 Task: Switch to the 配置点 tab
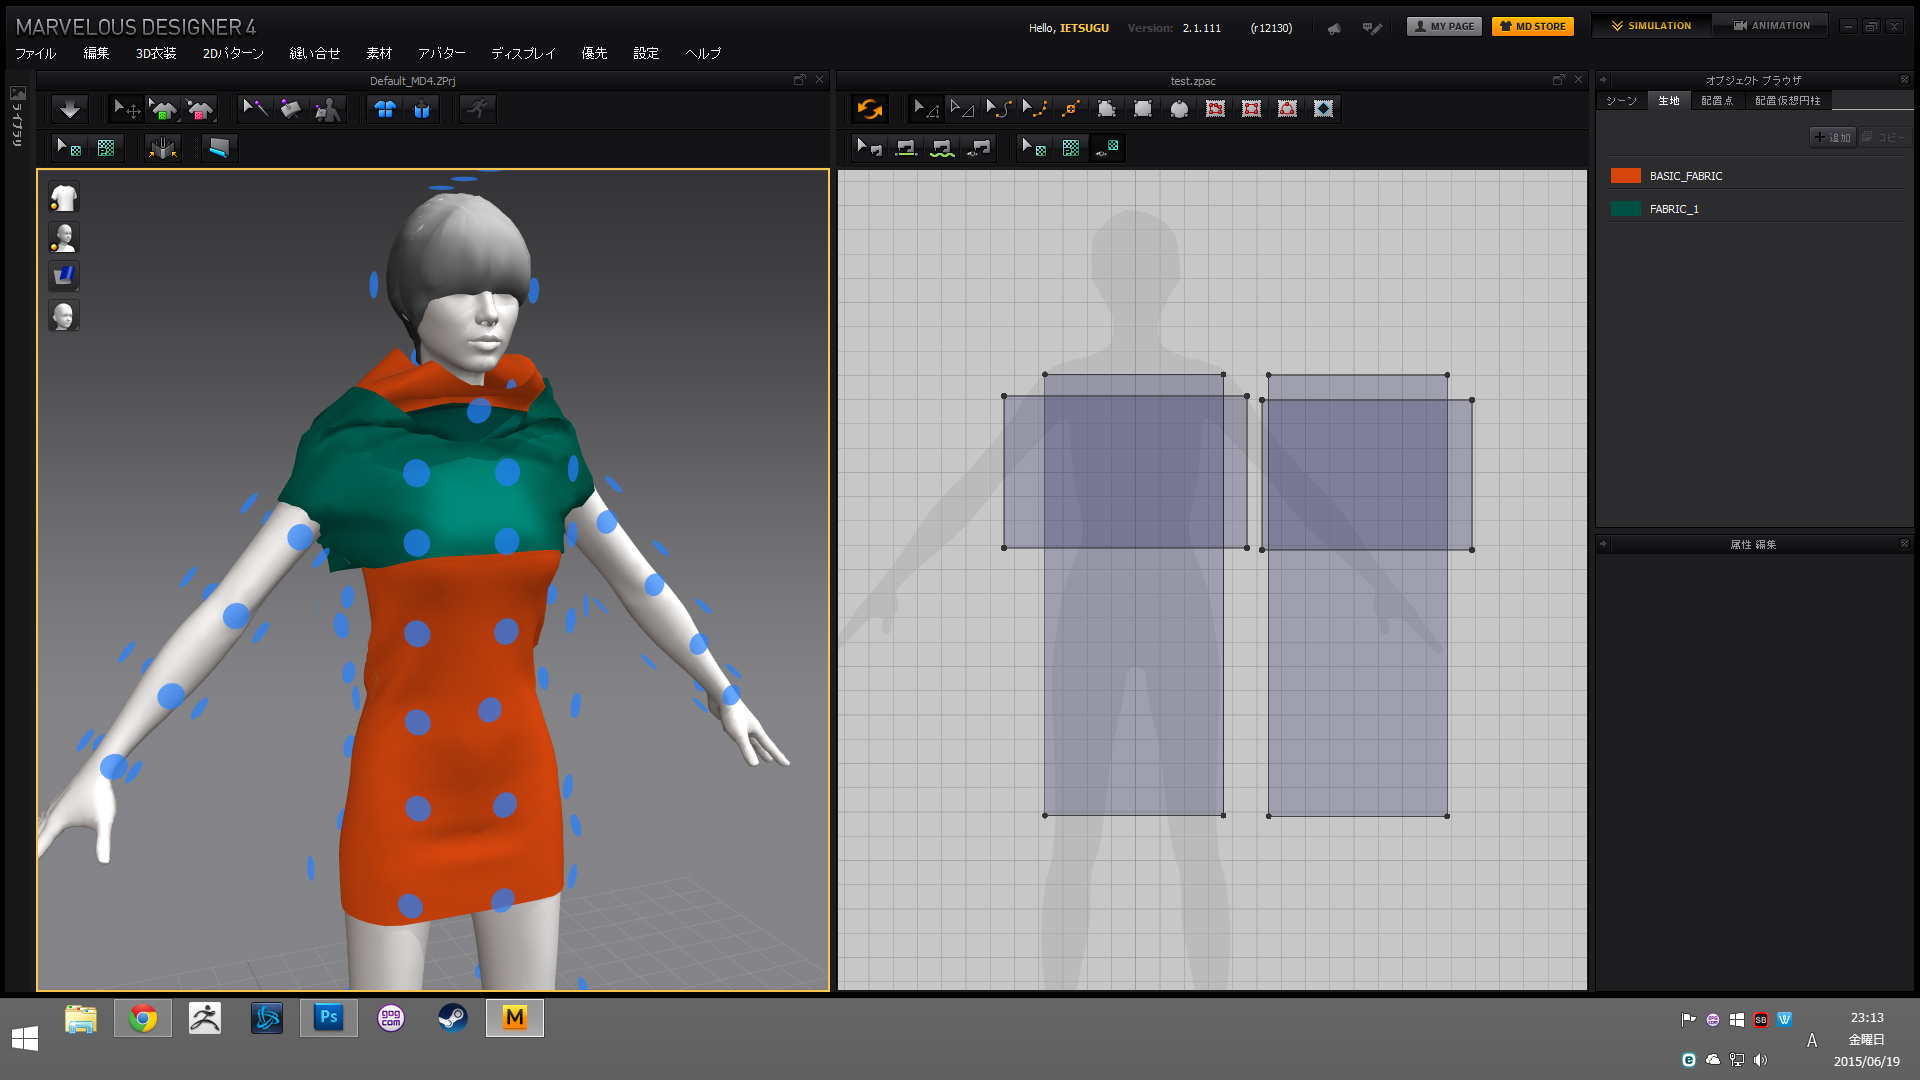(1717, 101)
